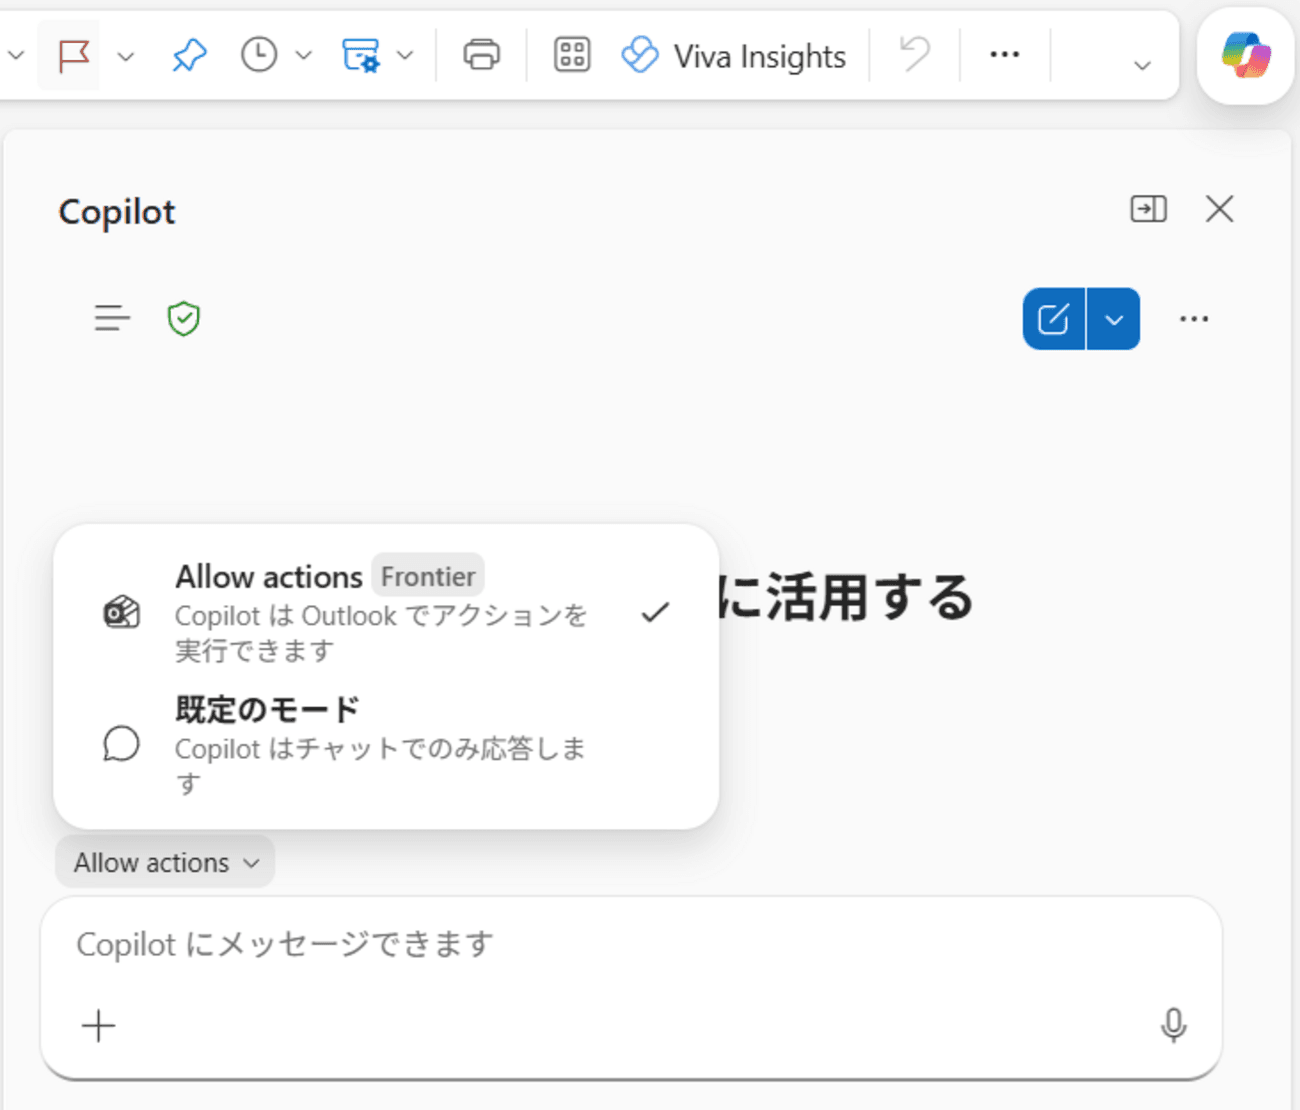
Task: Click the green protection shield icon
Action: [184, 319]
